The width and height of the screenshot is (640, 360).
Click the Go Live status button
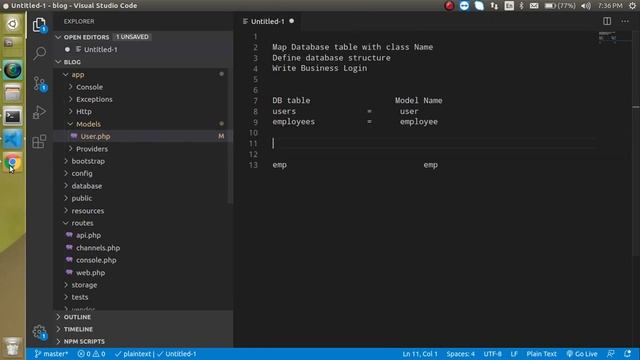pos(582,354)
